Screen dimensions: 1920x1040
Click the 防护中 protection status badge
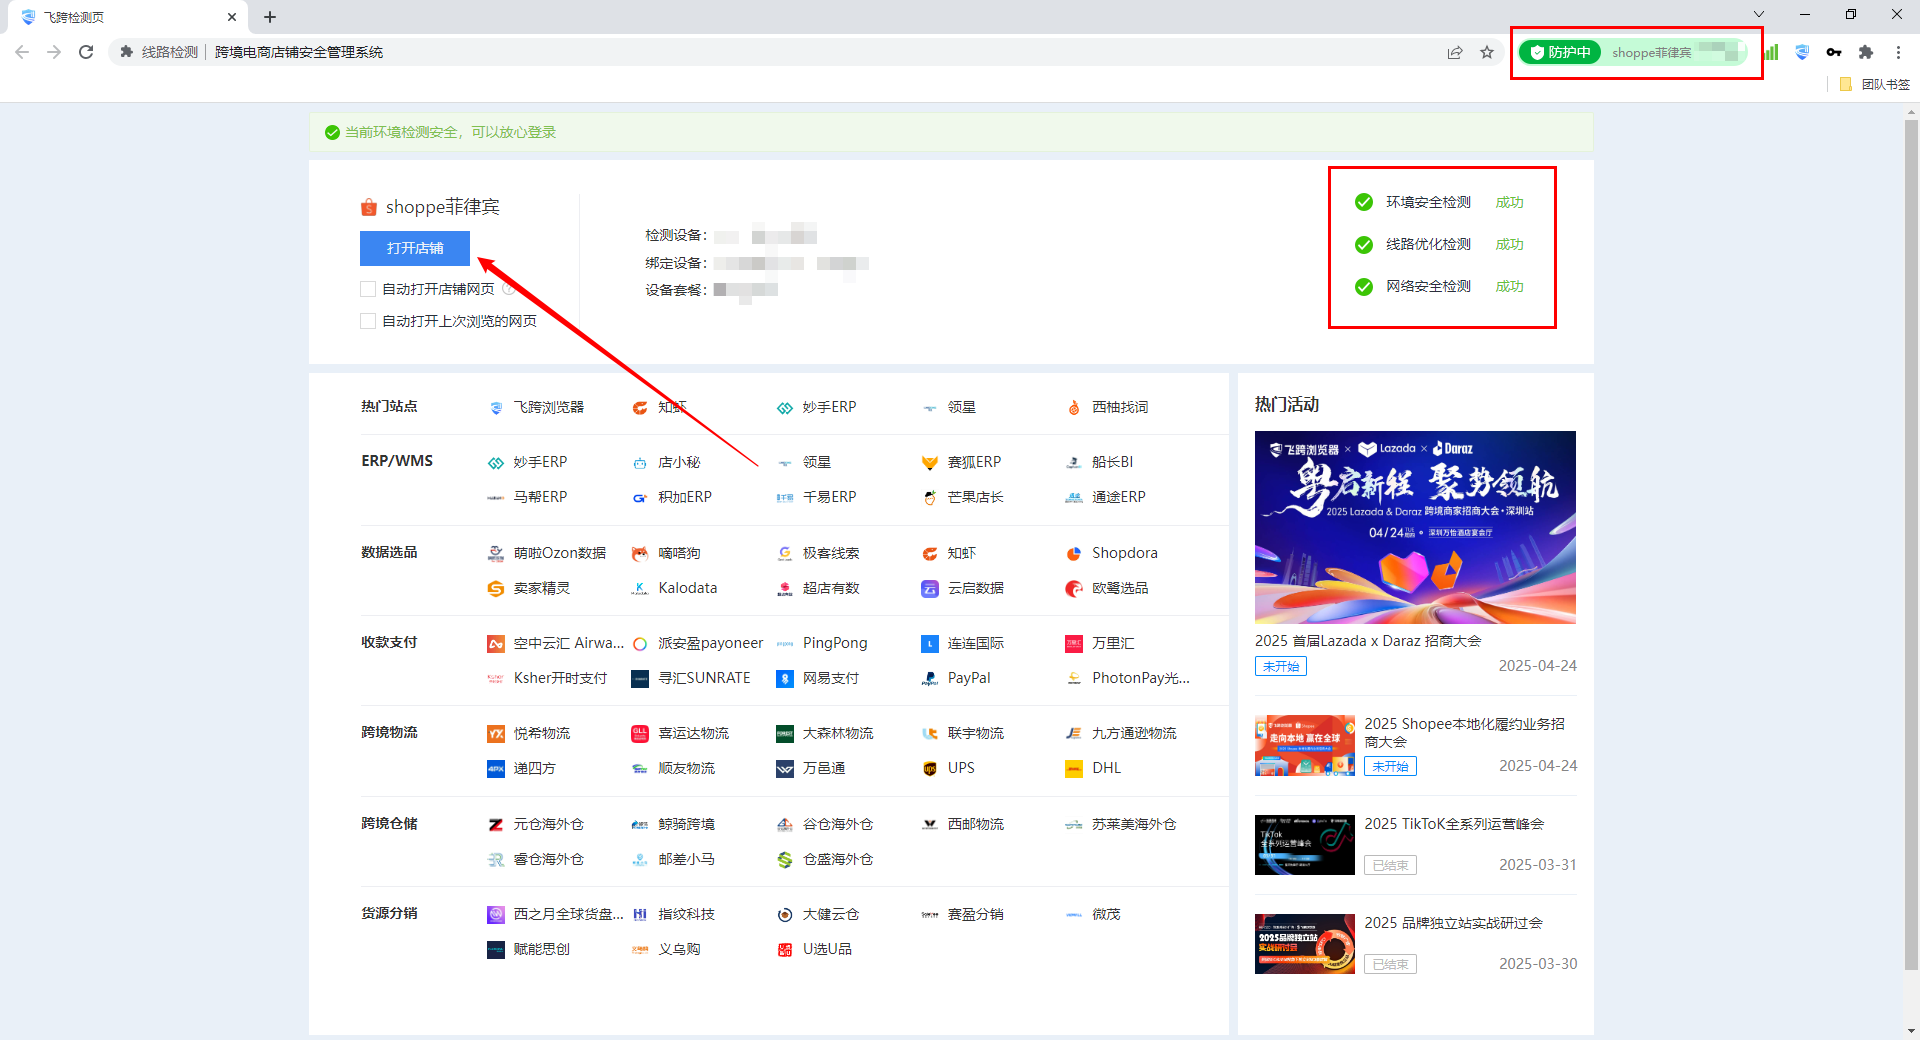coord(1560,52)
